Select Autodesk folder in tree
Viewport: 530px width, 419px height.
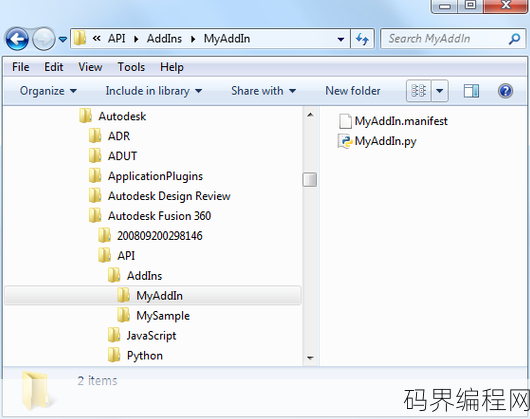click(122, 116)
